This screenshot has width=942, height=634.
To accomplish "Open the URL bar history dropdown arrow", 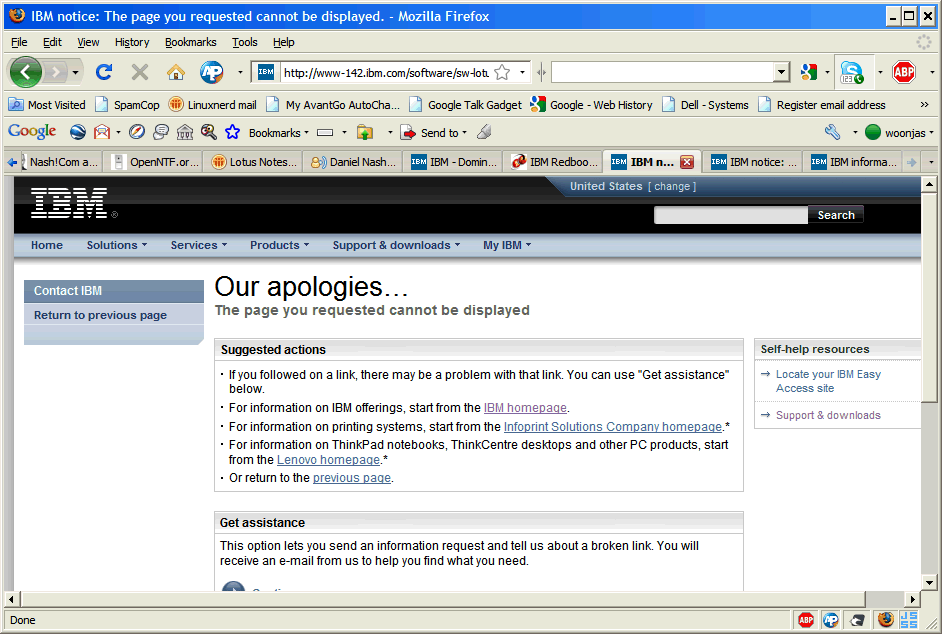I will [x=522, y=73].
